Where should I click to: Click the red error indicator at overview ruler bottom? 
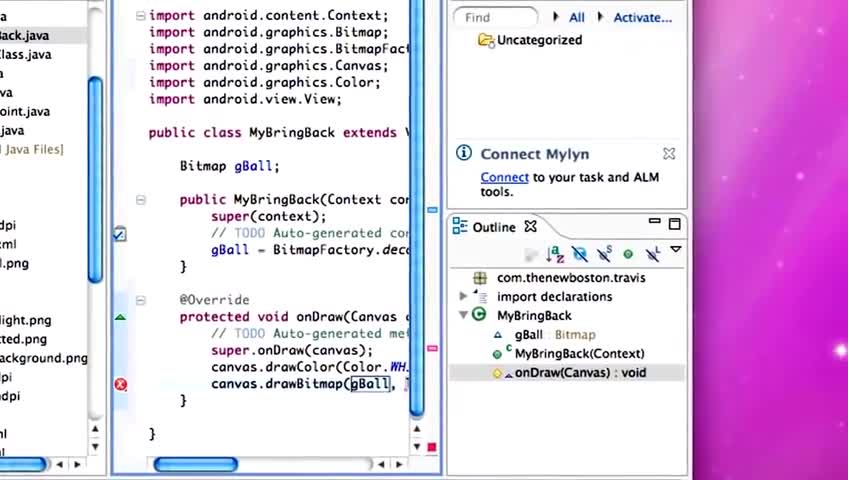[x=432, y=447]
